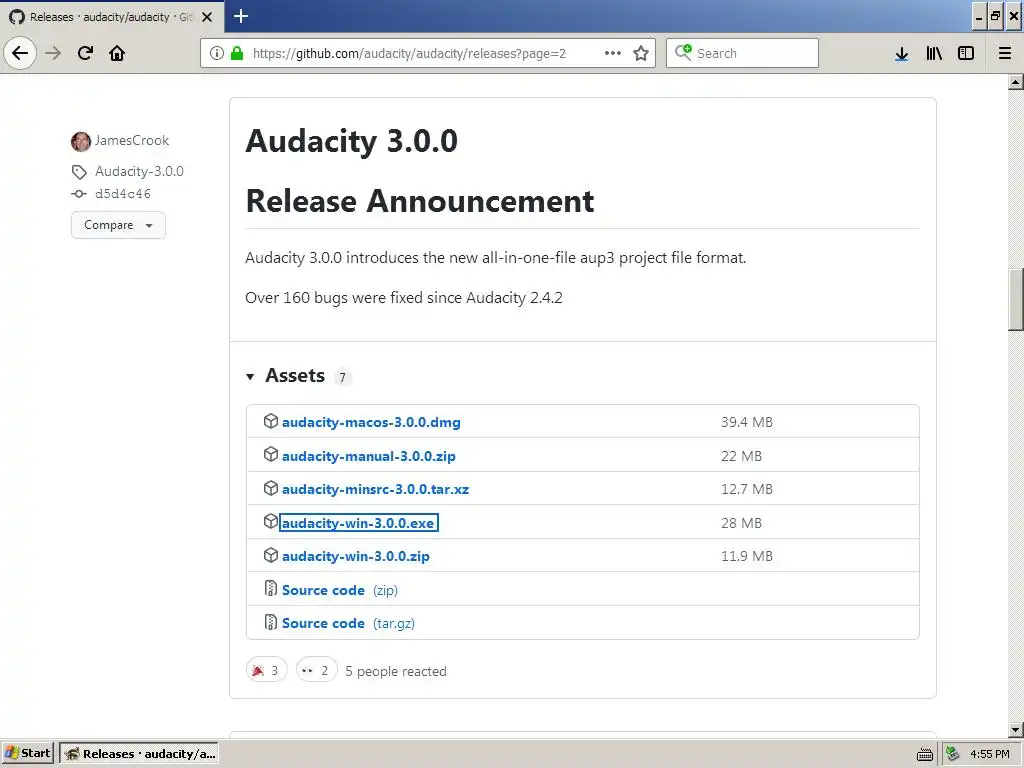Click the forward navigation arrow
1024x768 pixels.
[x=53, y=53]
